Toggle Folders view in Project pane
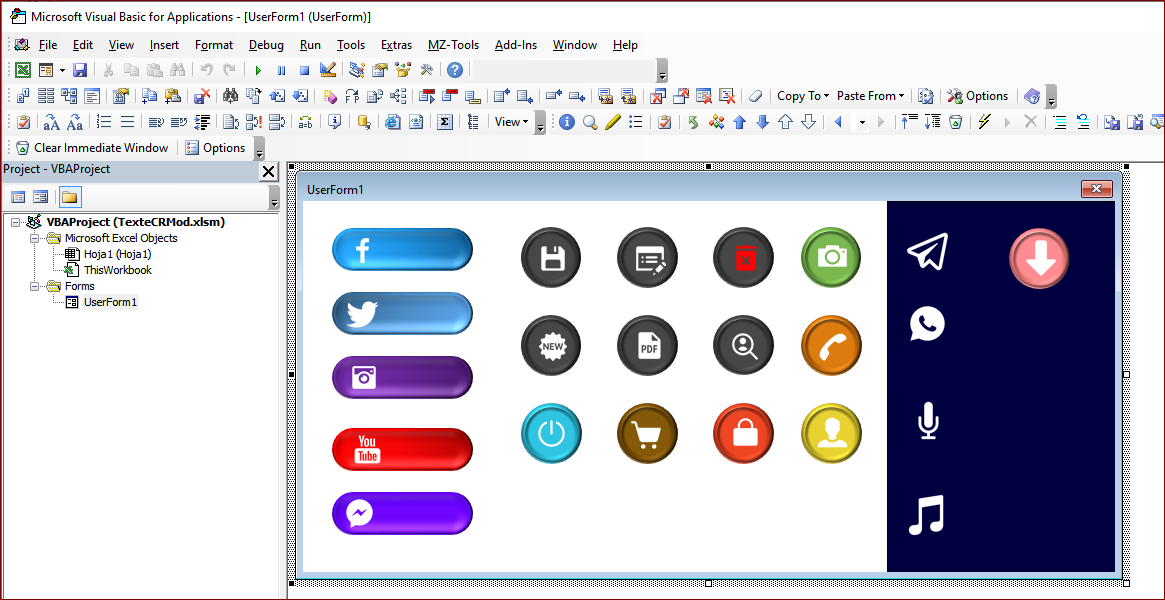The height and width of the screenshot is (600, 1165). pos(70,197)
